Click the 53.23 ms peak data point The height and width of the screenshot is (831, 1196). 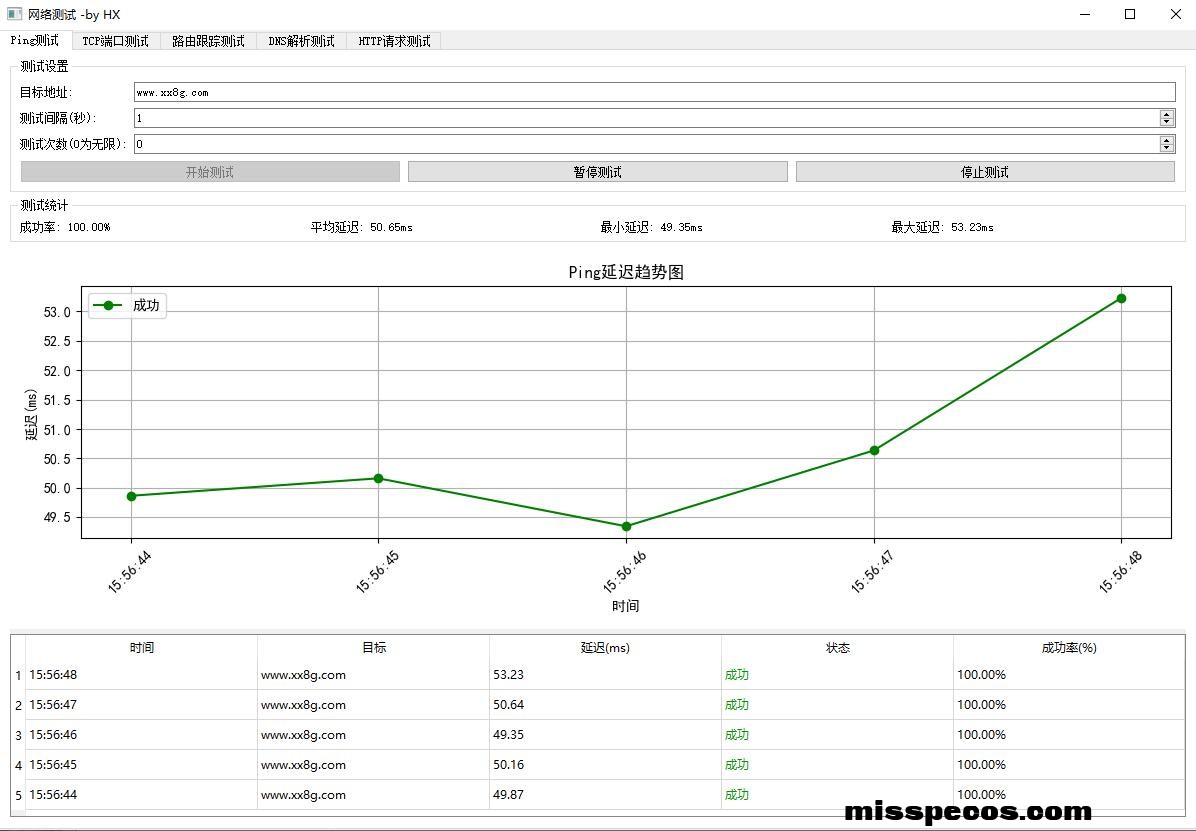pos(1121,298)
